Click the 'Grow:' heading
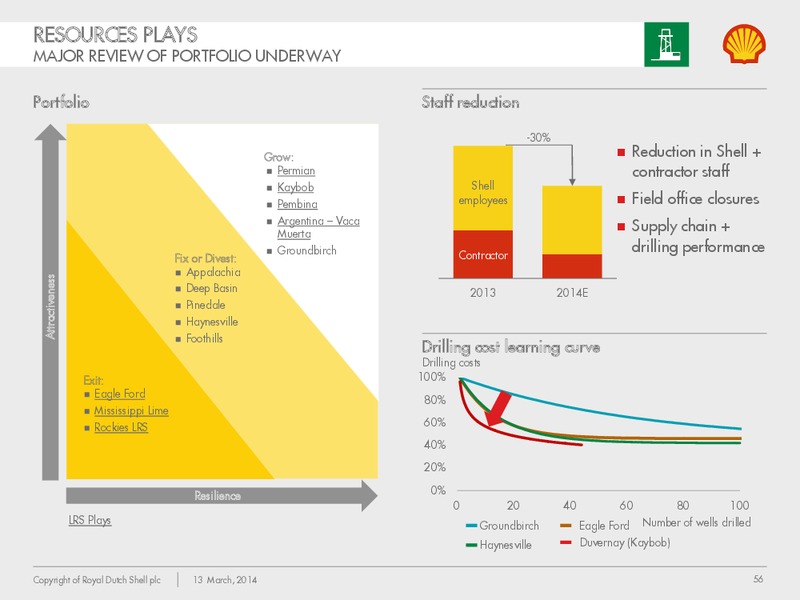800x600 pixels. click(279, 157)
